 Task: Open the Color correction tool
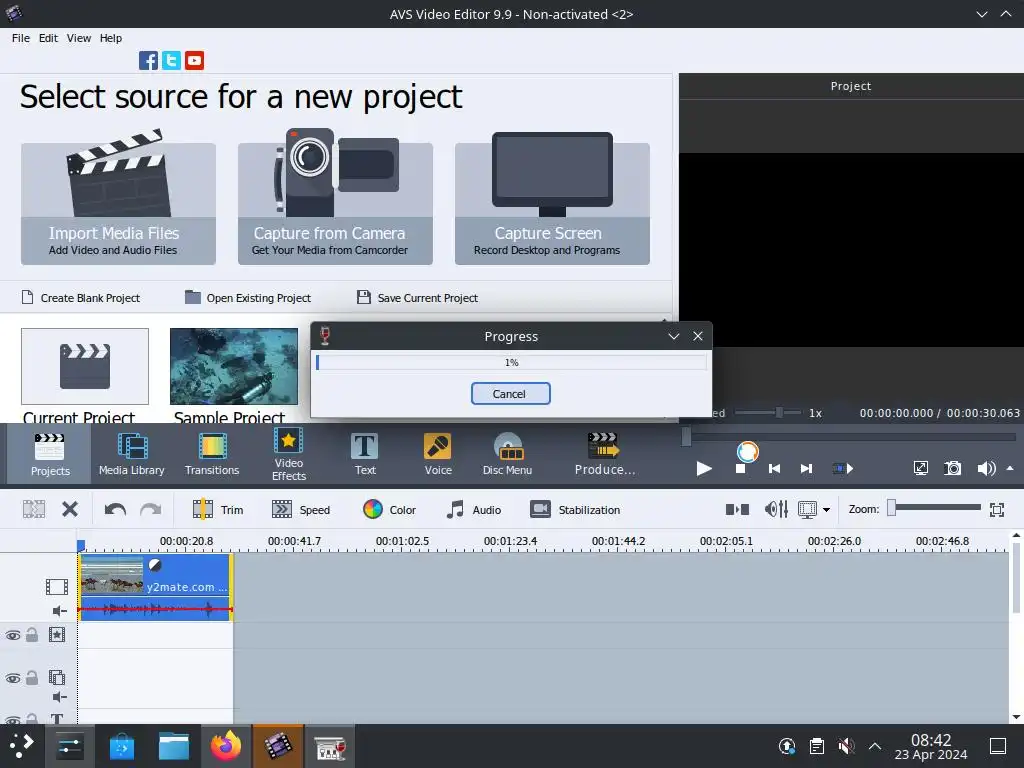pyautogui.click(x=389, y=509)
